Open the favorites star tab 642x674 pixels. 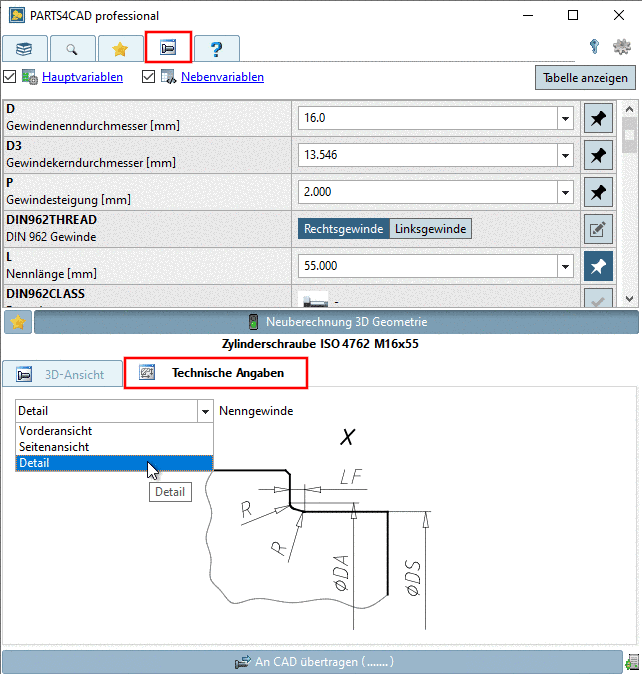120,49
